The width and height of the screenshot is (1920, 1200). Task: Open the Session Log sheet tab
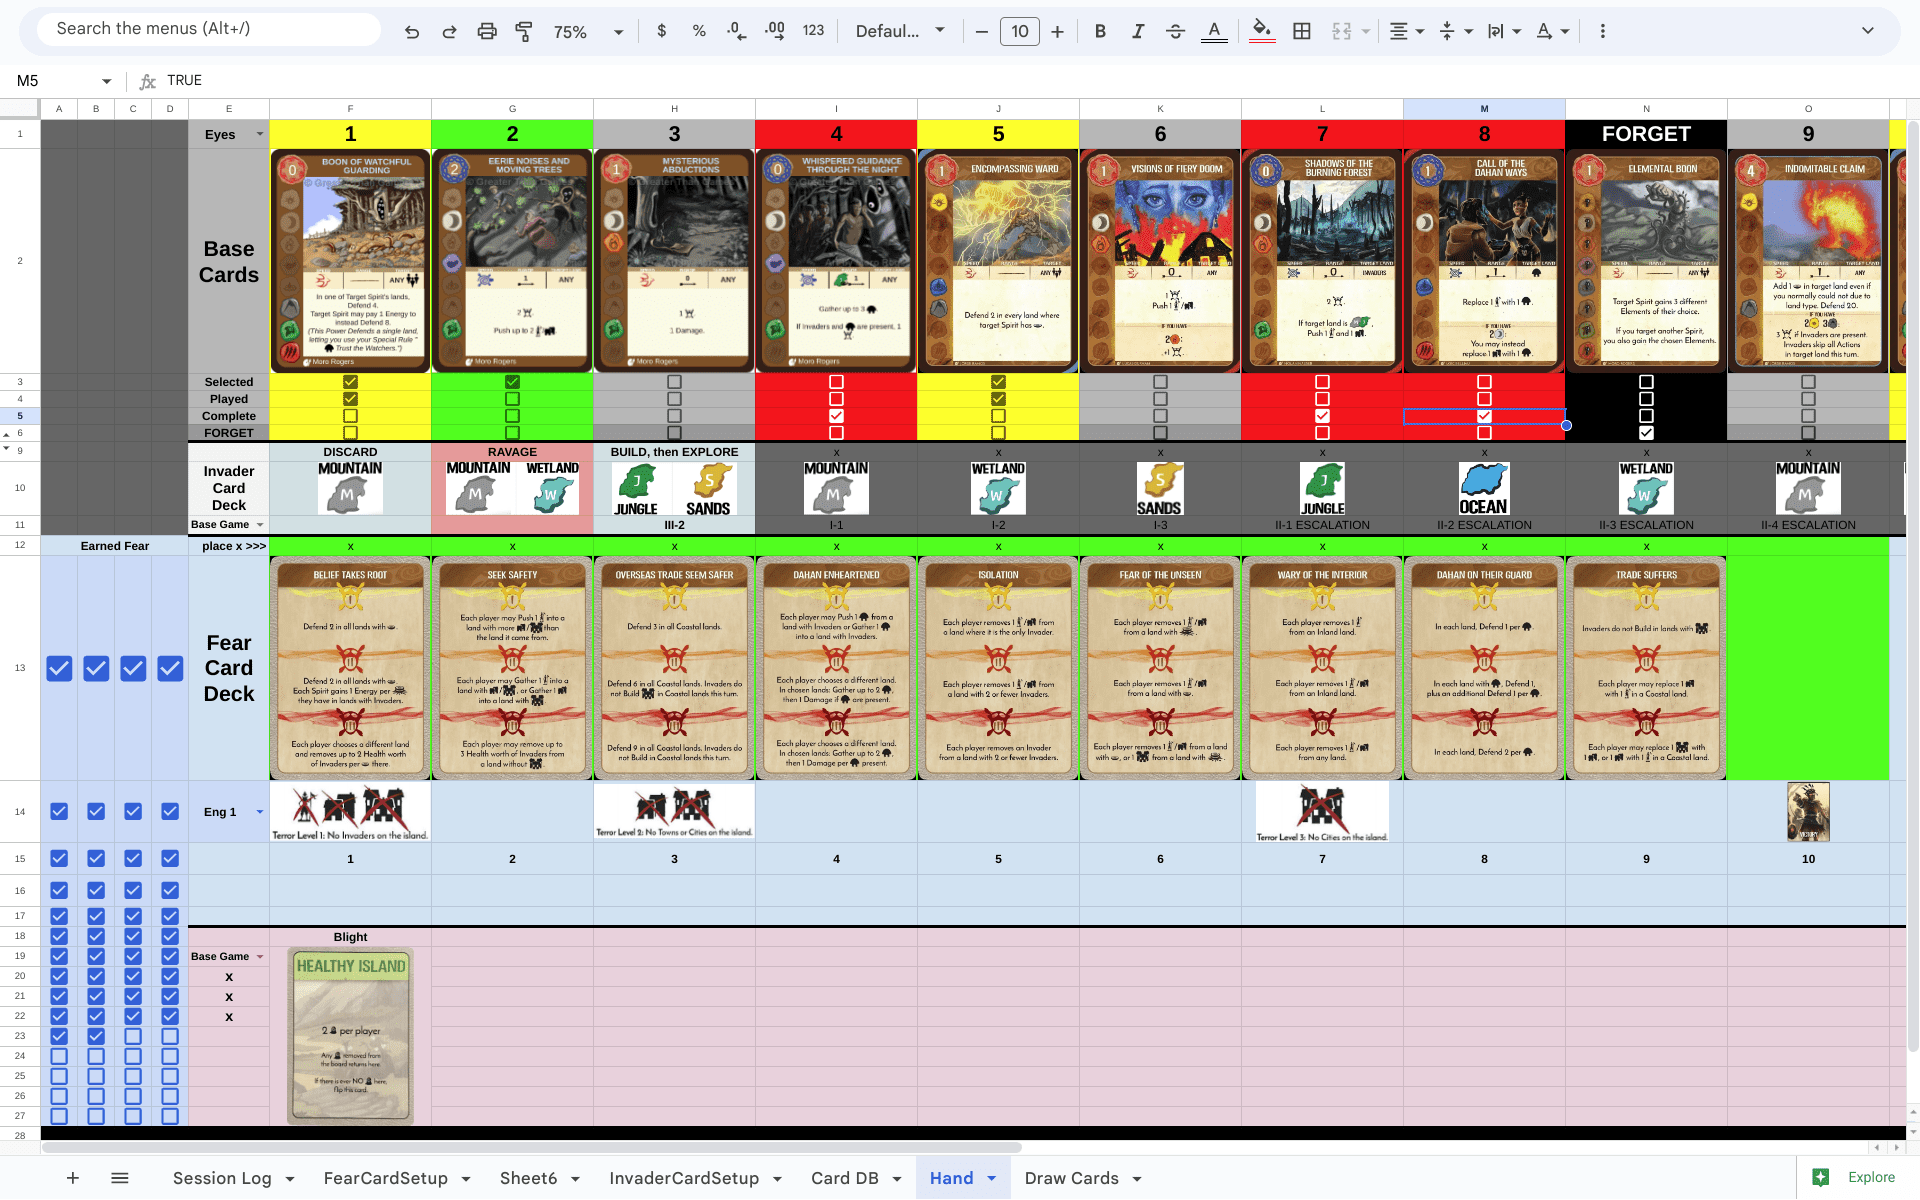[222, 1178]
